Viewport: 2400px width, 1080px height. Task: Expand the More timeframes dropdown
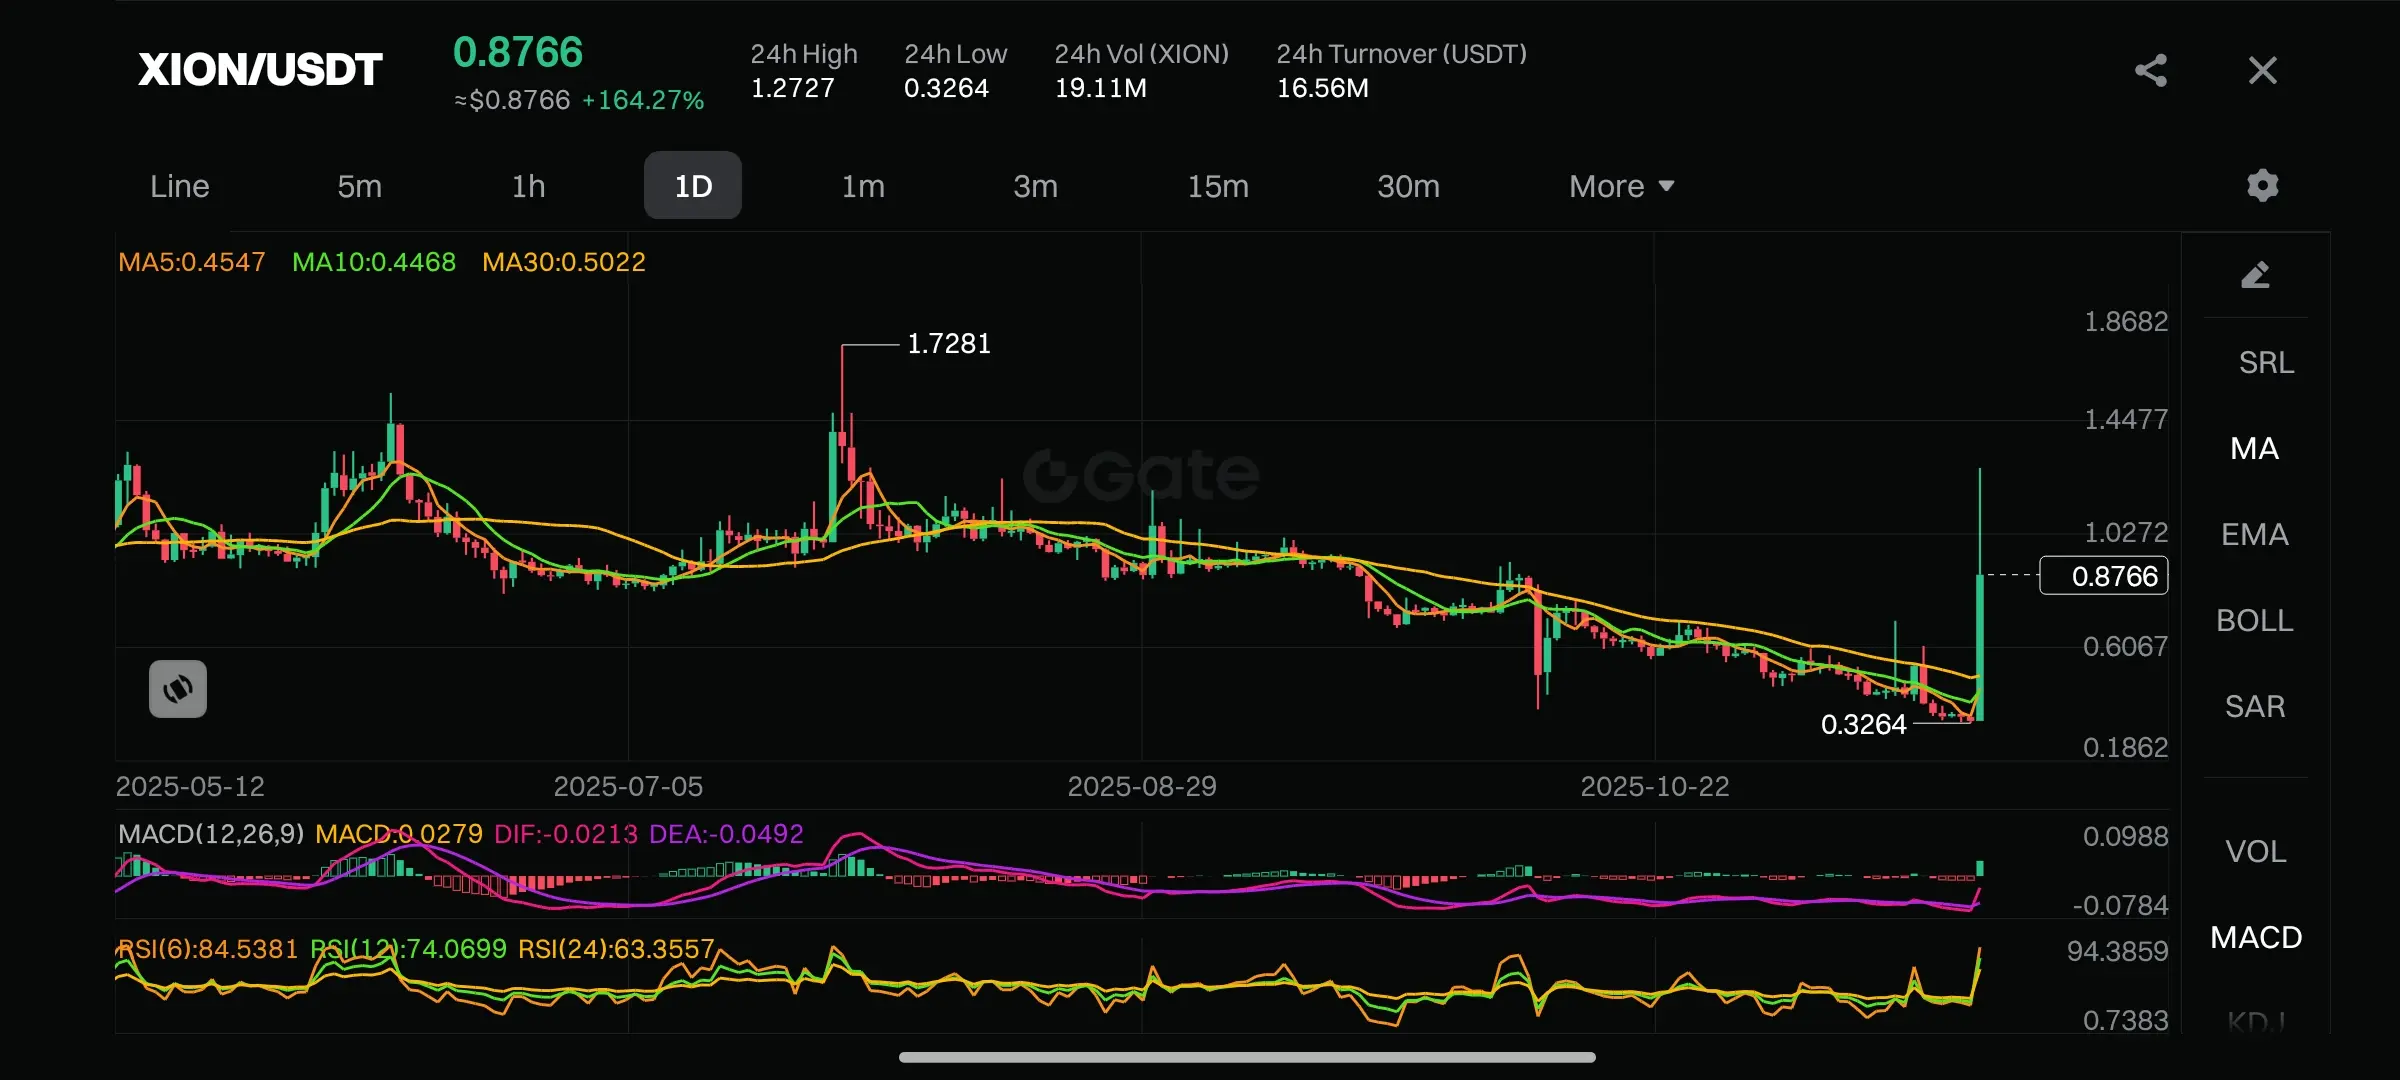[1621, 186]
